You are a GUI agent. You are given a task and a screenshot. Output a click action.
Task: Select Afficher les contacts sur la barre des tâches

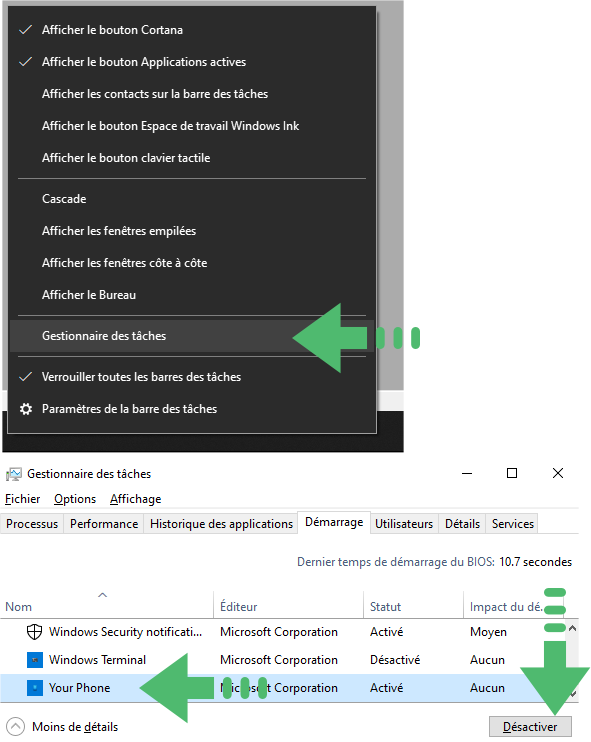pos(193,94)
